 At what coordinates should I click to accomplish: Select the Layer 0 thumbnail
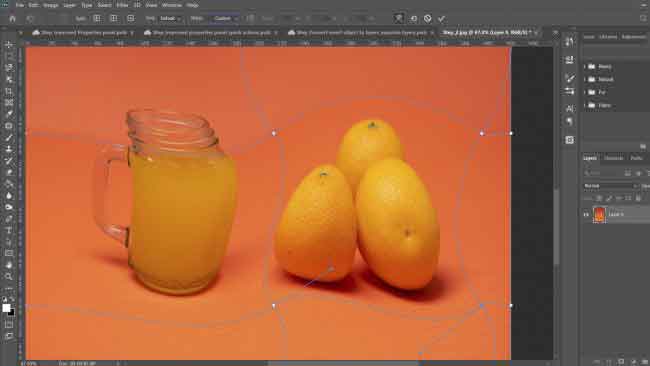coord(599,215)
